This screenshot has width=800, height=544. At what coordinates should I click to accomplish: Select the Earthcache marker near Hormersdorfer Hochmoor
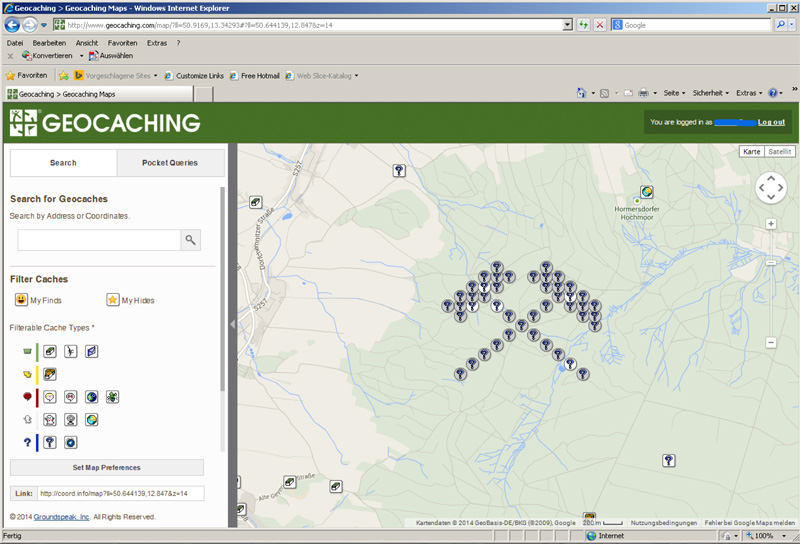pyautogui.click(x=647, y=192)
